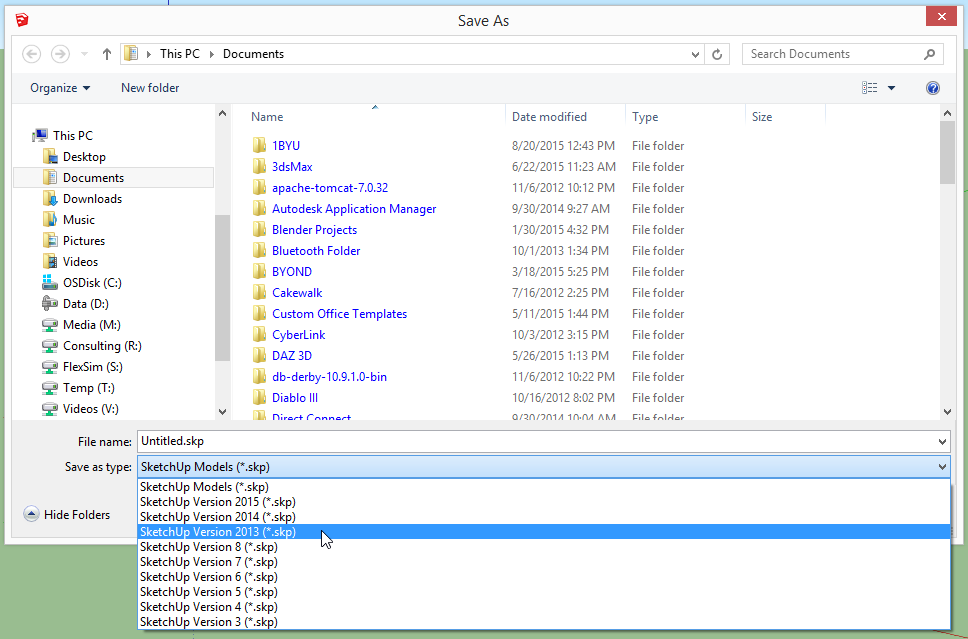Choose SketchUp Version 8 (*.skp)
968x639 pixels.
(543, 547)
